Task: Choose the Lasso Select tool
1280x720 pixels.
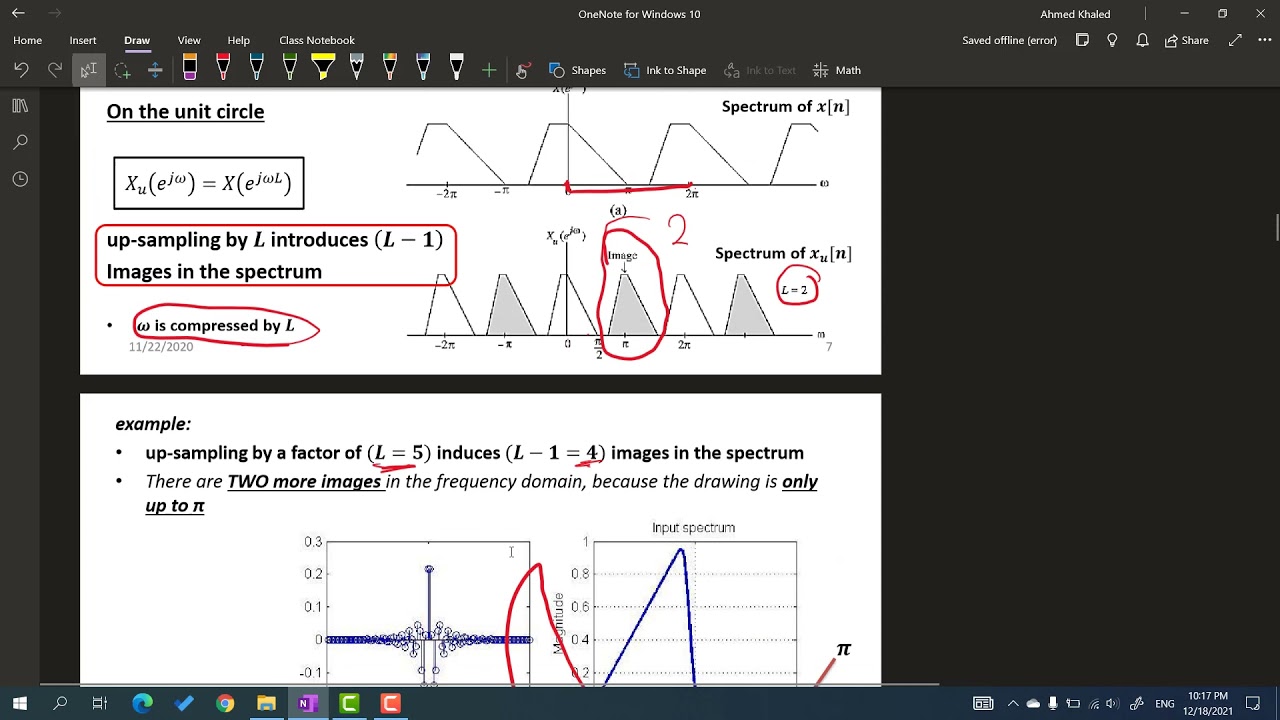Action: (122, 70)
